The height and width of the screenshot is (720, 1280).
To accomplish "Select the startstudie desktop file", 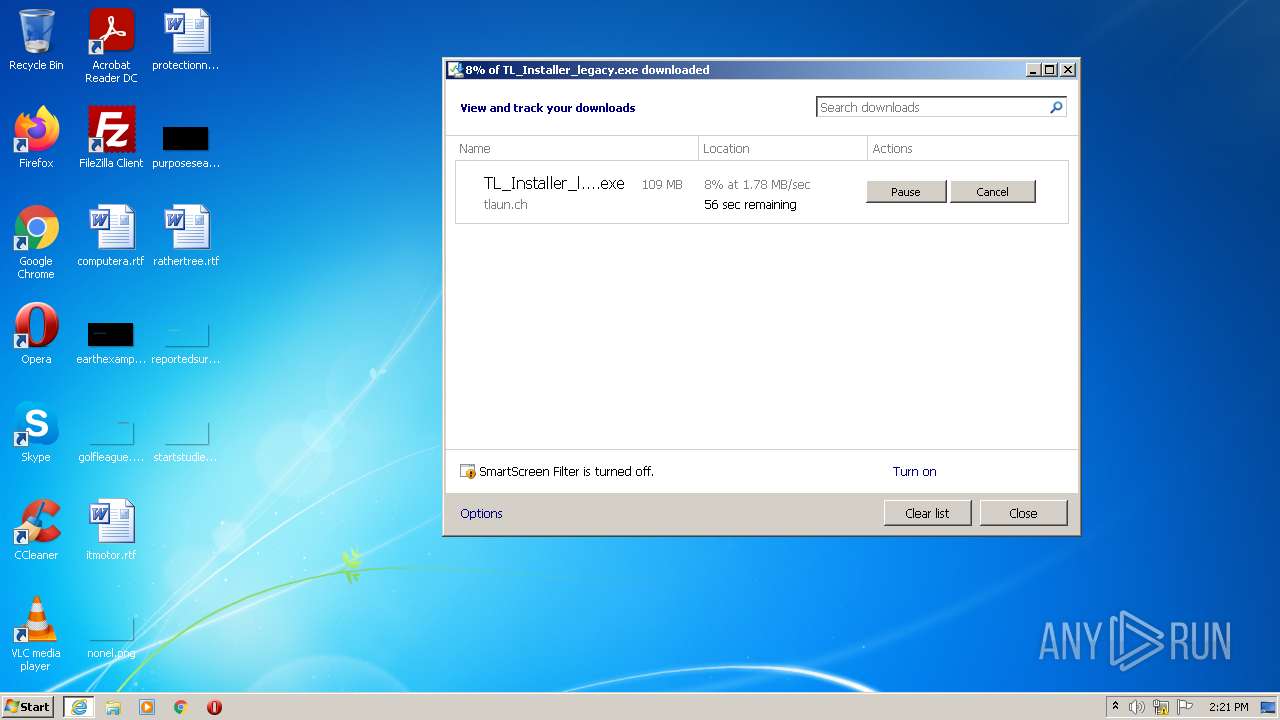I will 186,440.
